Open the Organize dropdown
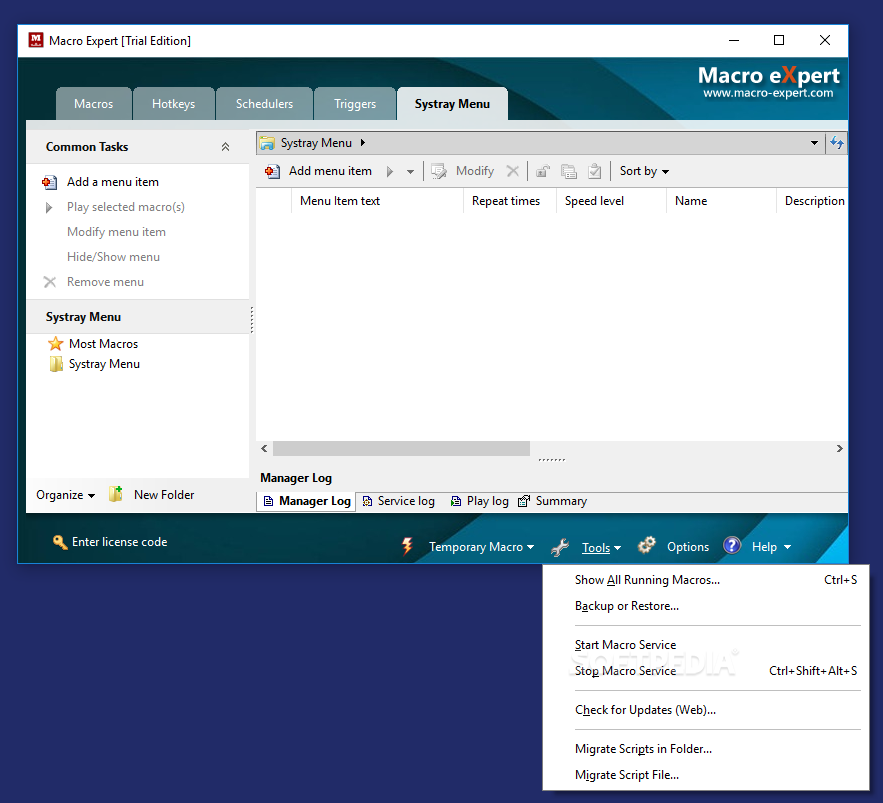The width and height of the screenshot is (883, 803). pos(65,495)
